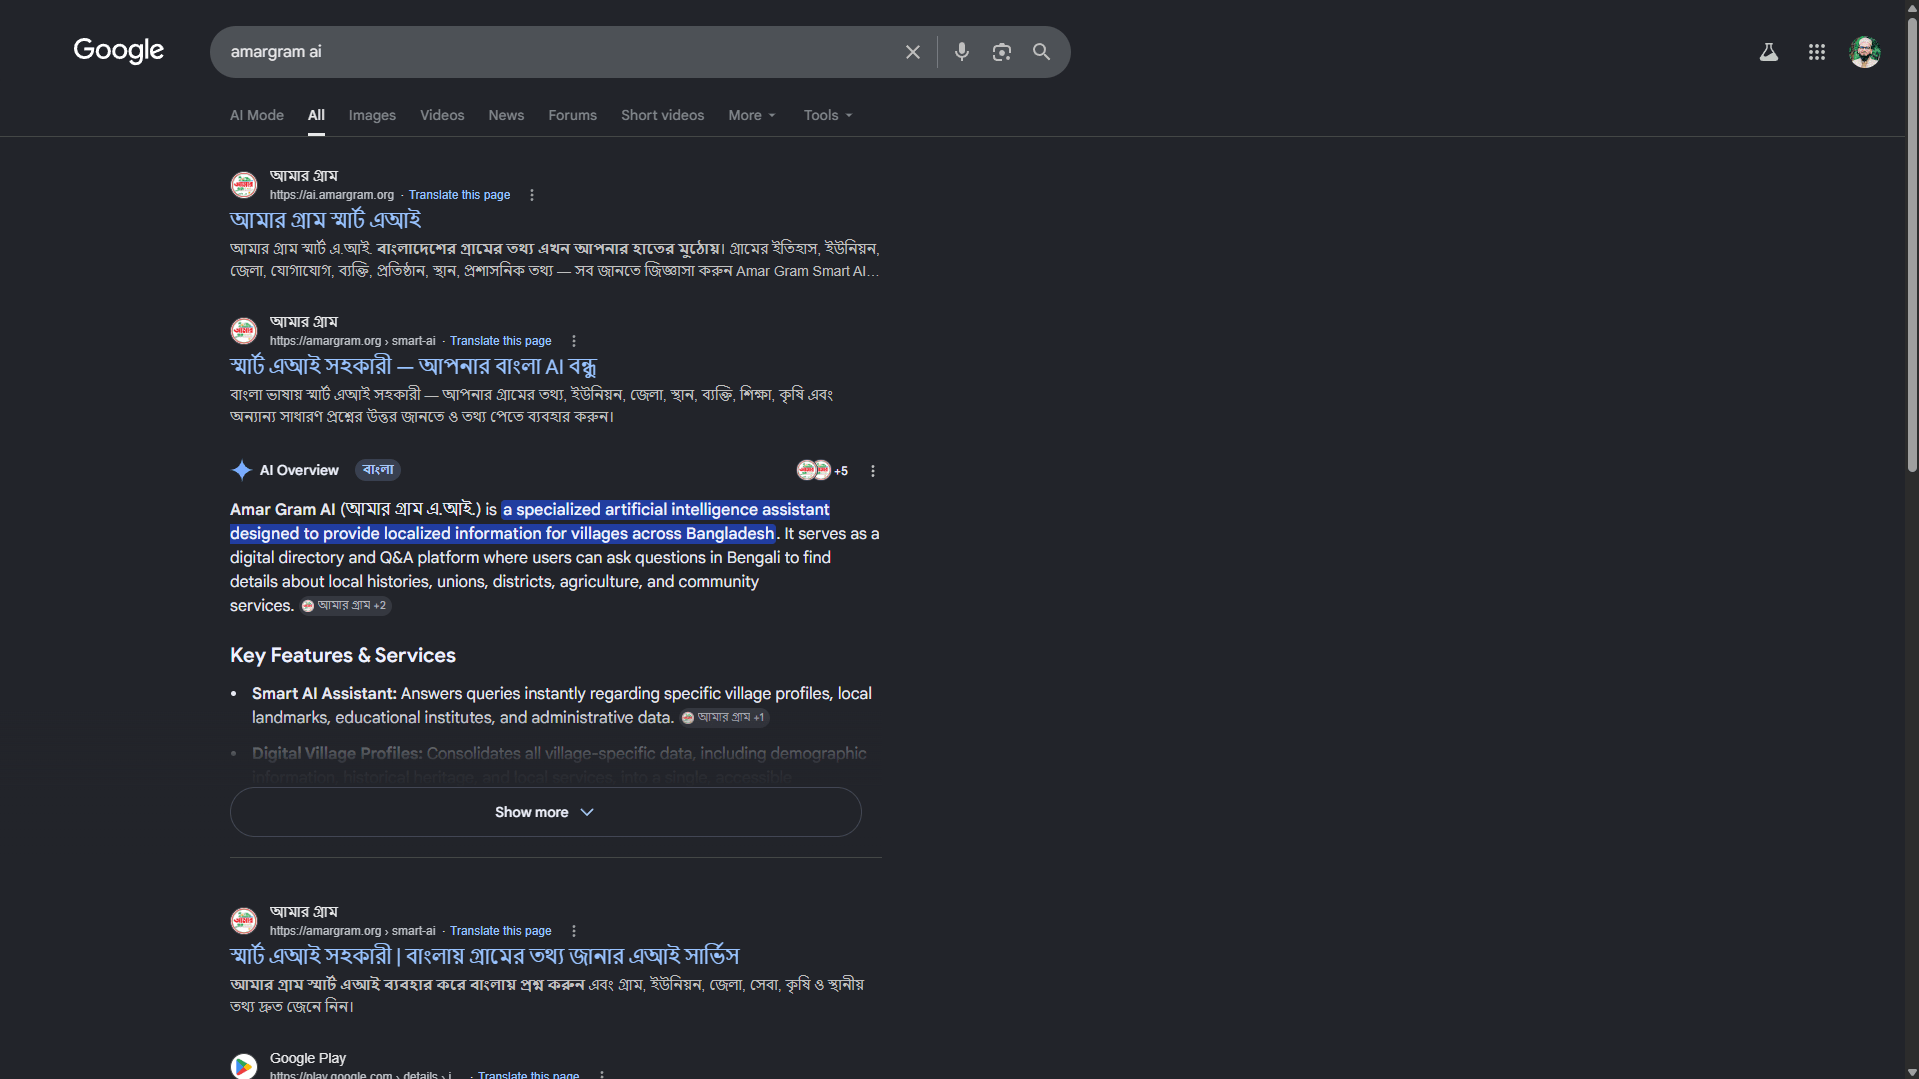Open favicon of lower amargram.org smart-ai result
The width and height of the screenshot is (1919, 1079).
(244, 921)
